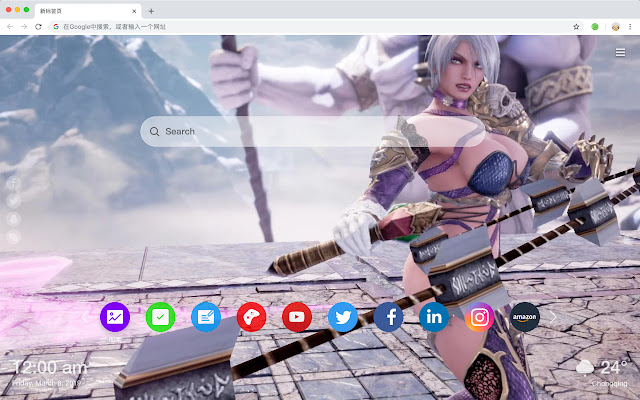Viewport: 640px width, 400px height.
Task: Bookmark this page with the star icon
Action: (576, 27)
